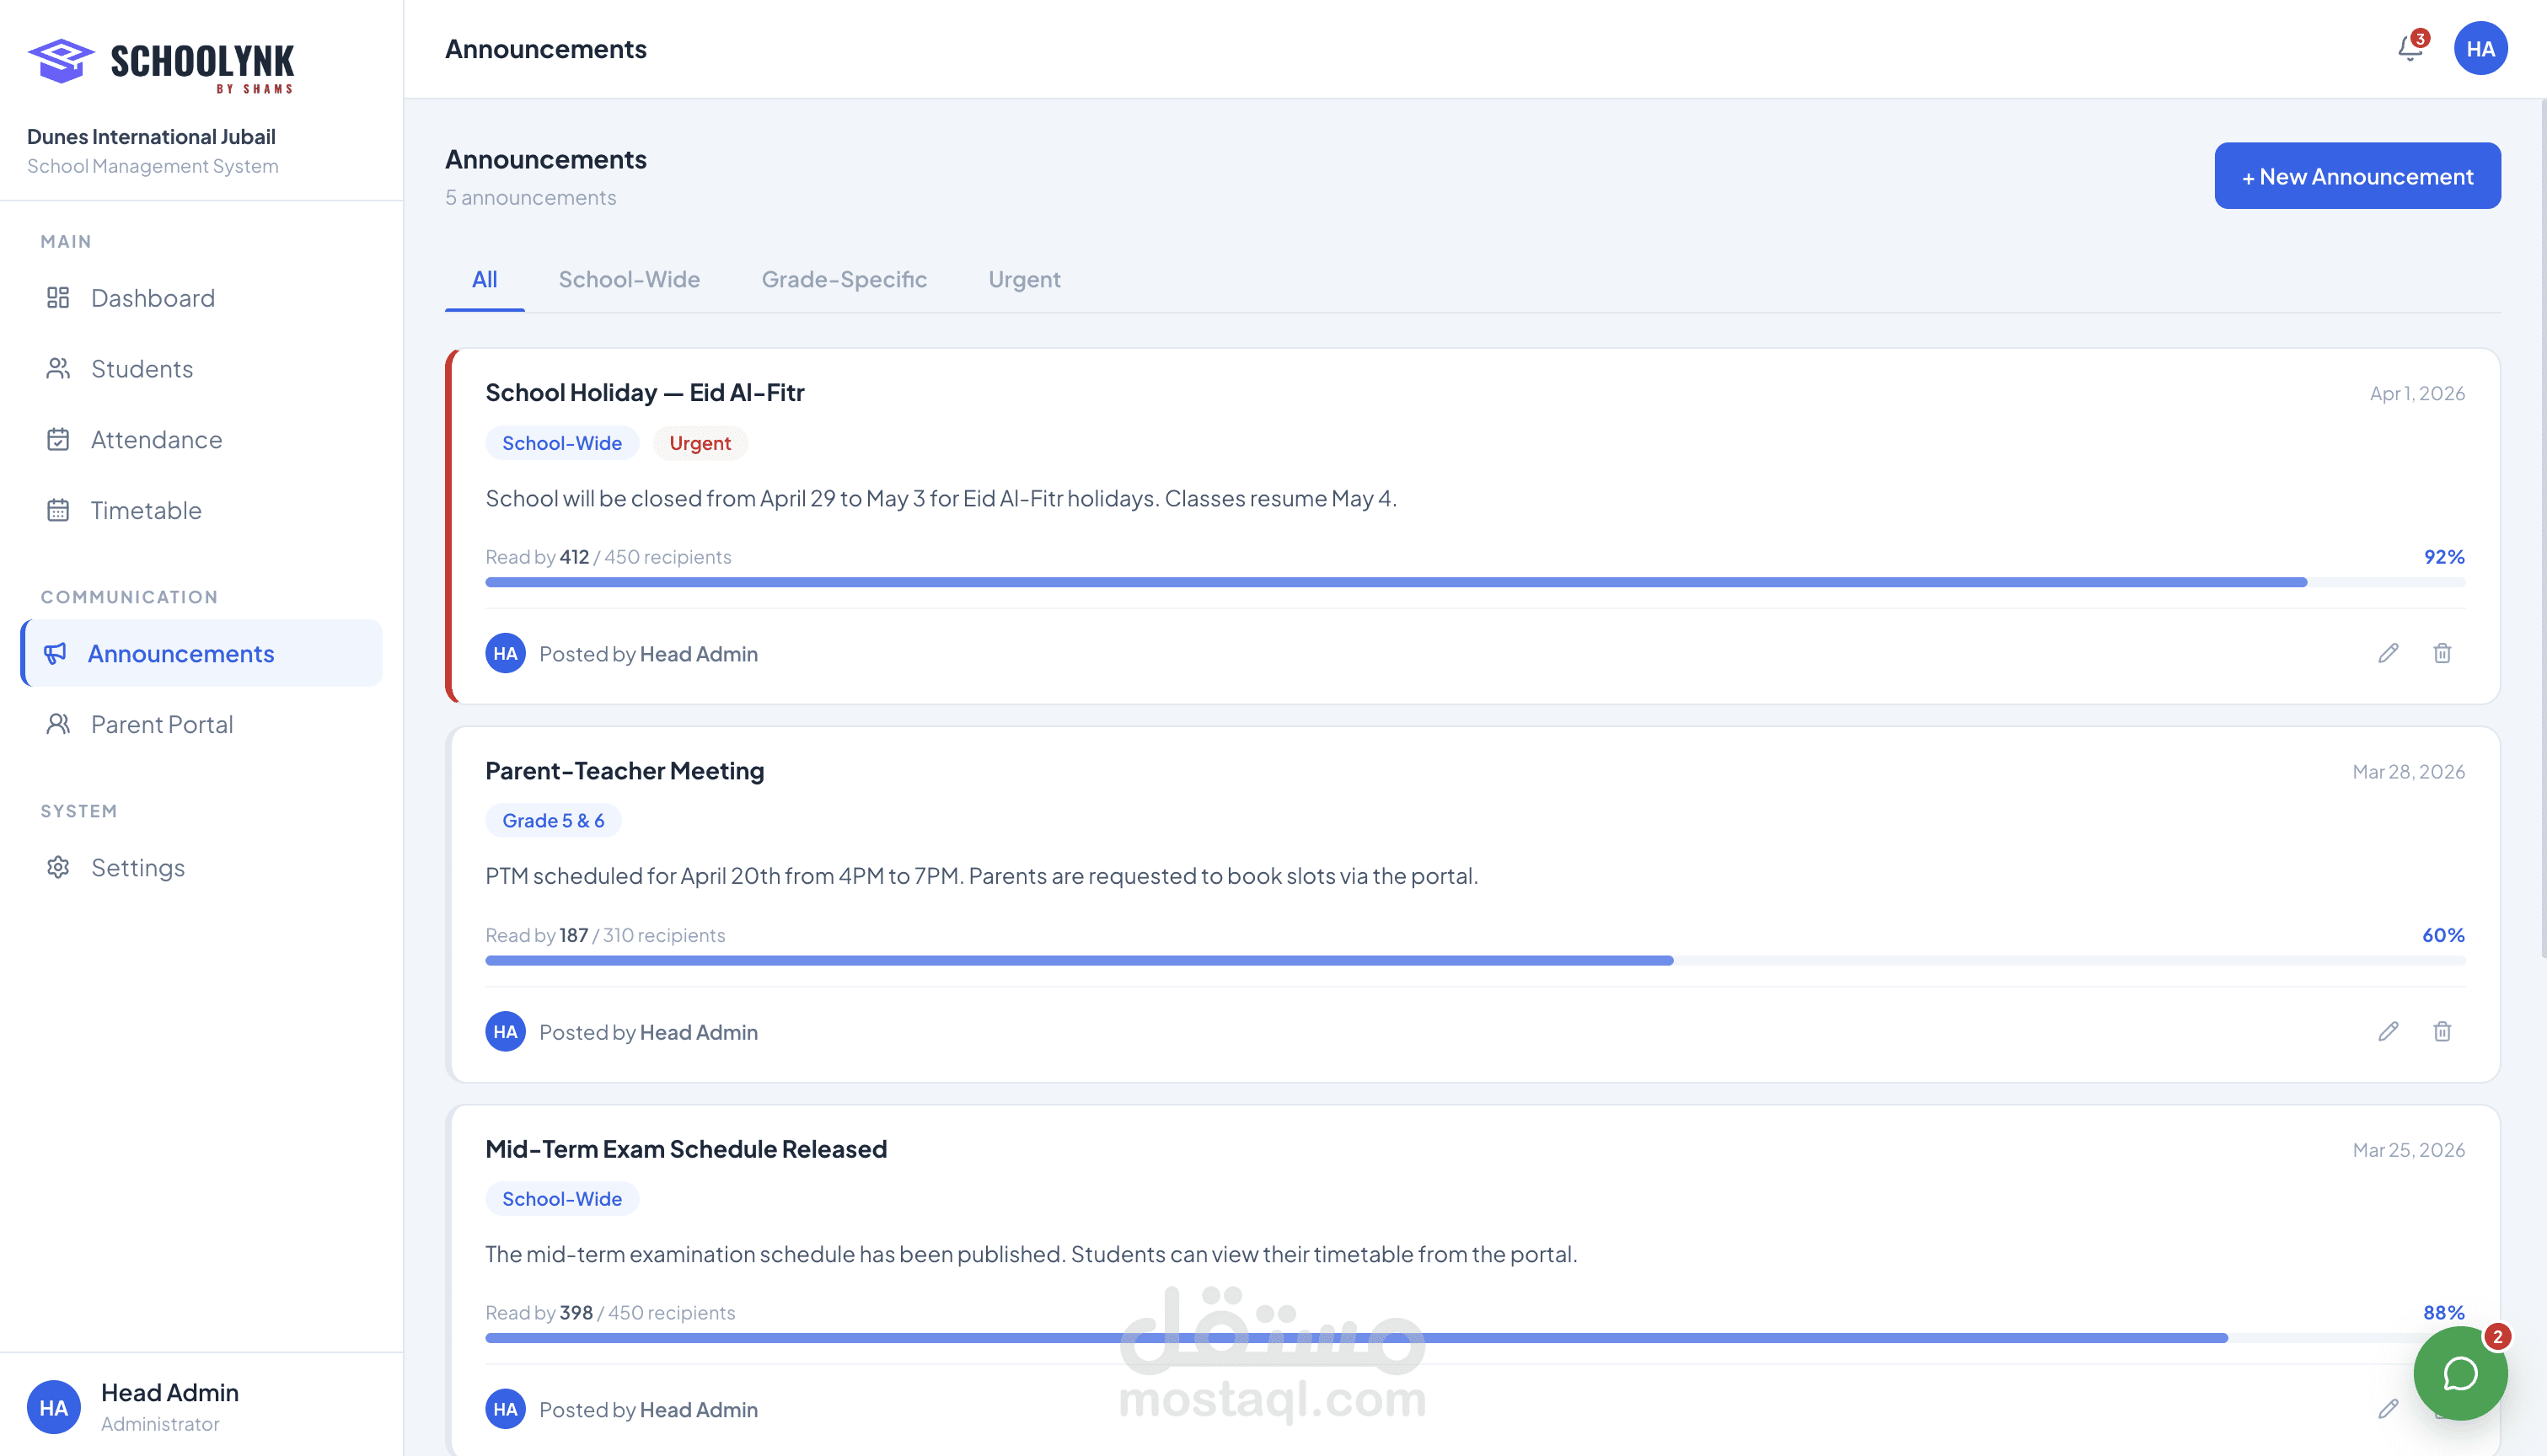Open Parent Portal from the sidebar
Viewport: 2547px width, 1456px height.
[161, 724]
